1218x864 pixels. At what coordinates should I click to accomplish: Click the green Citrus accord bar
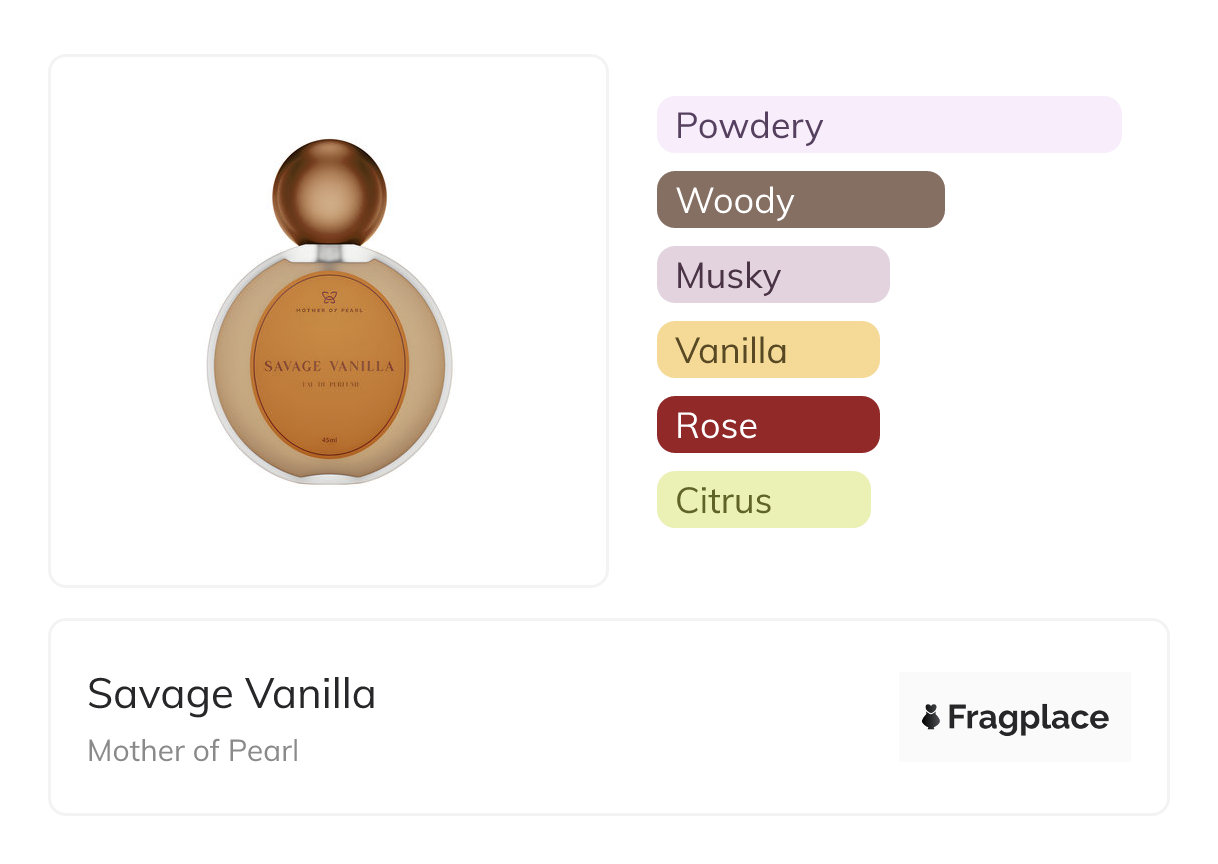[764, 500]
